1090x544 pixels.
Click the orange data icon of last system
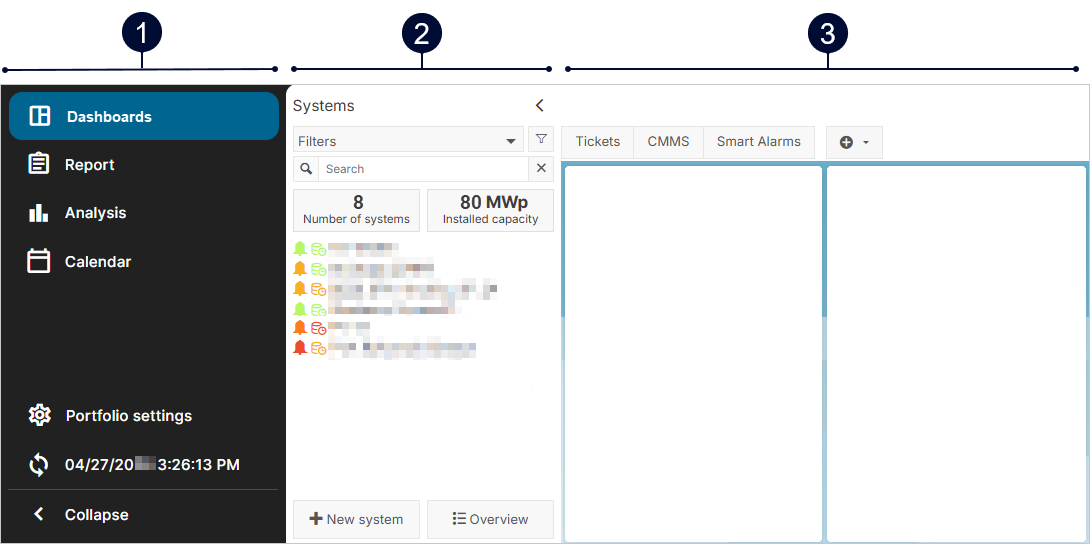(319, 349)
